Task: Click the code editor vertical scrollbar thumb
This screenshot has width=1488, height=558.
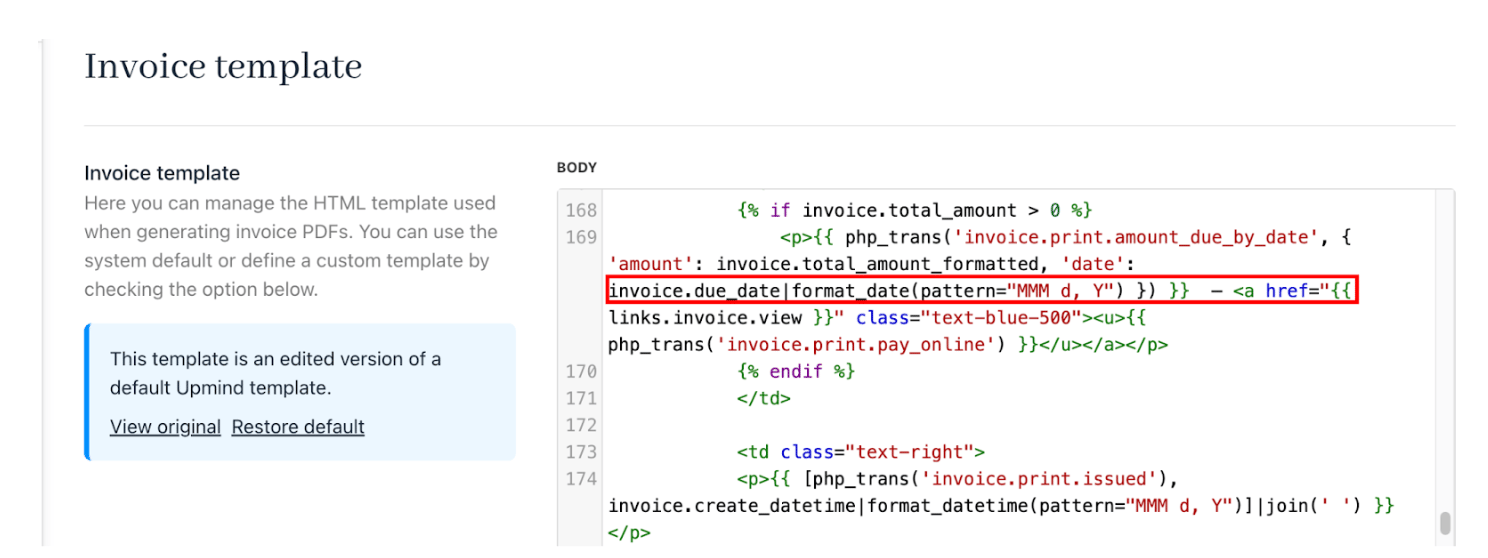Action: [1444, 524]
